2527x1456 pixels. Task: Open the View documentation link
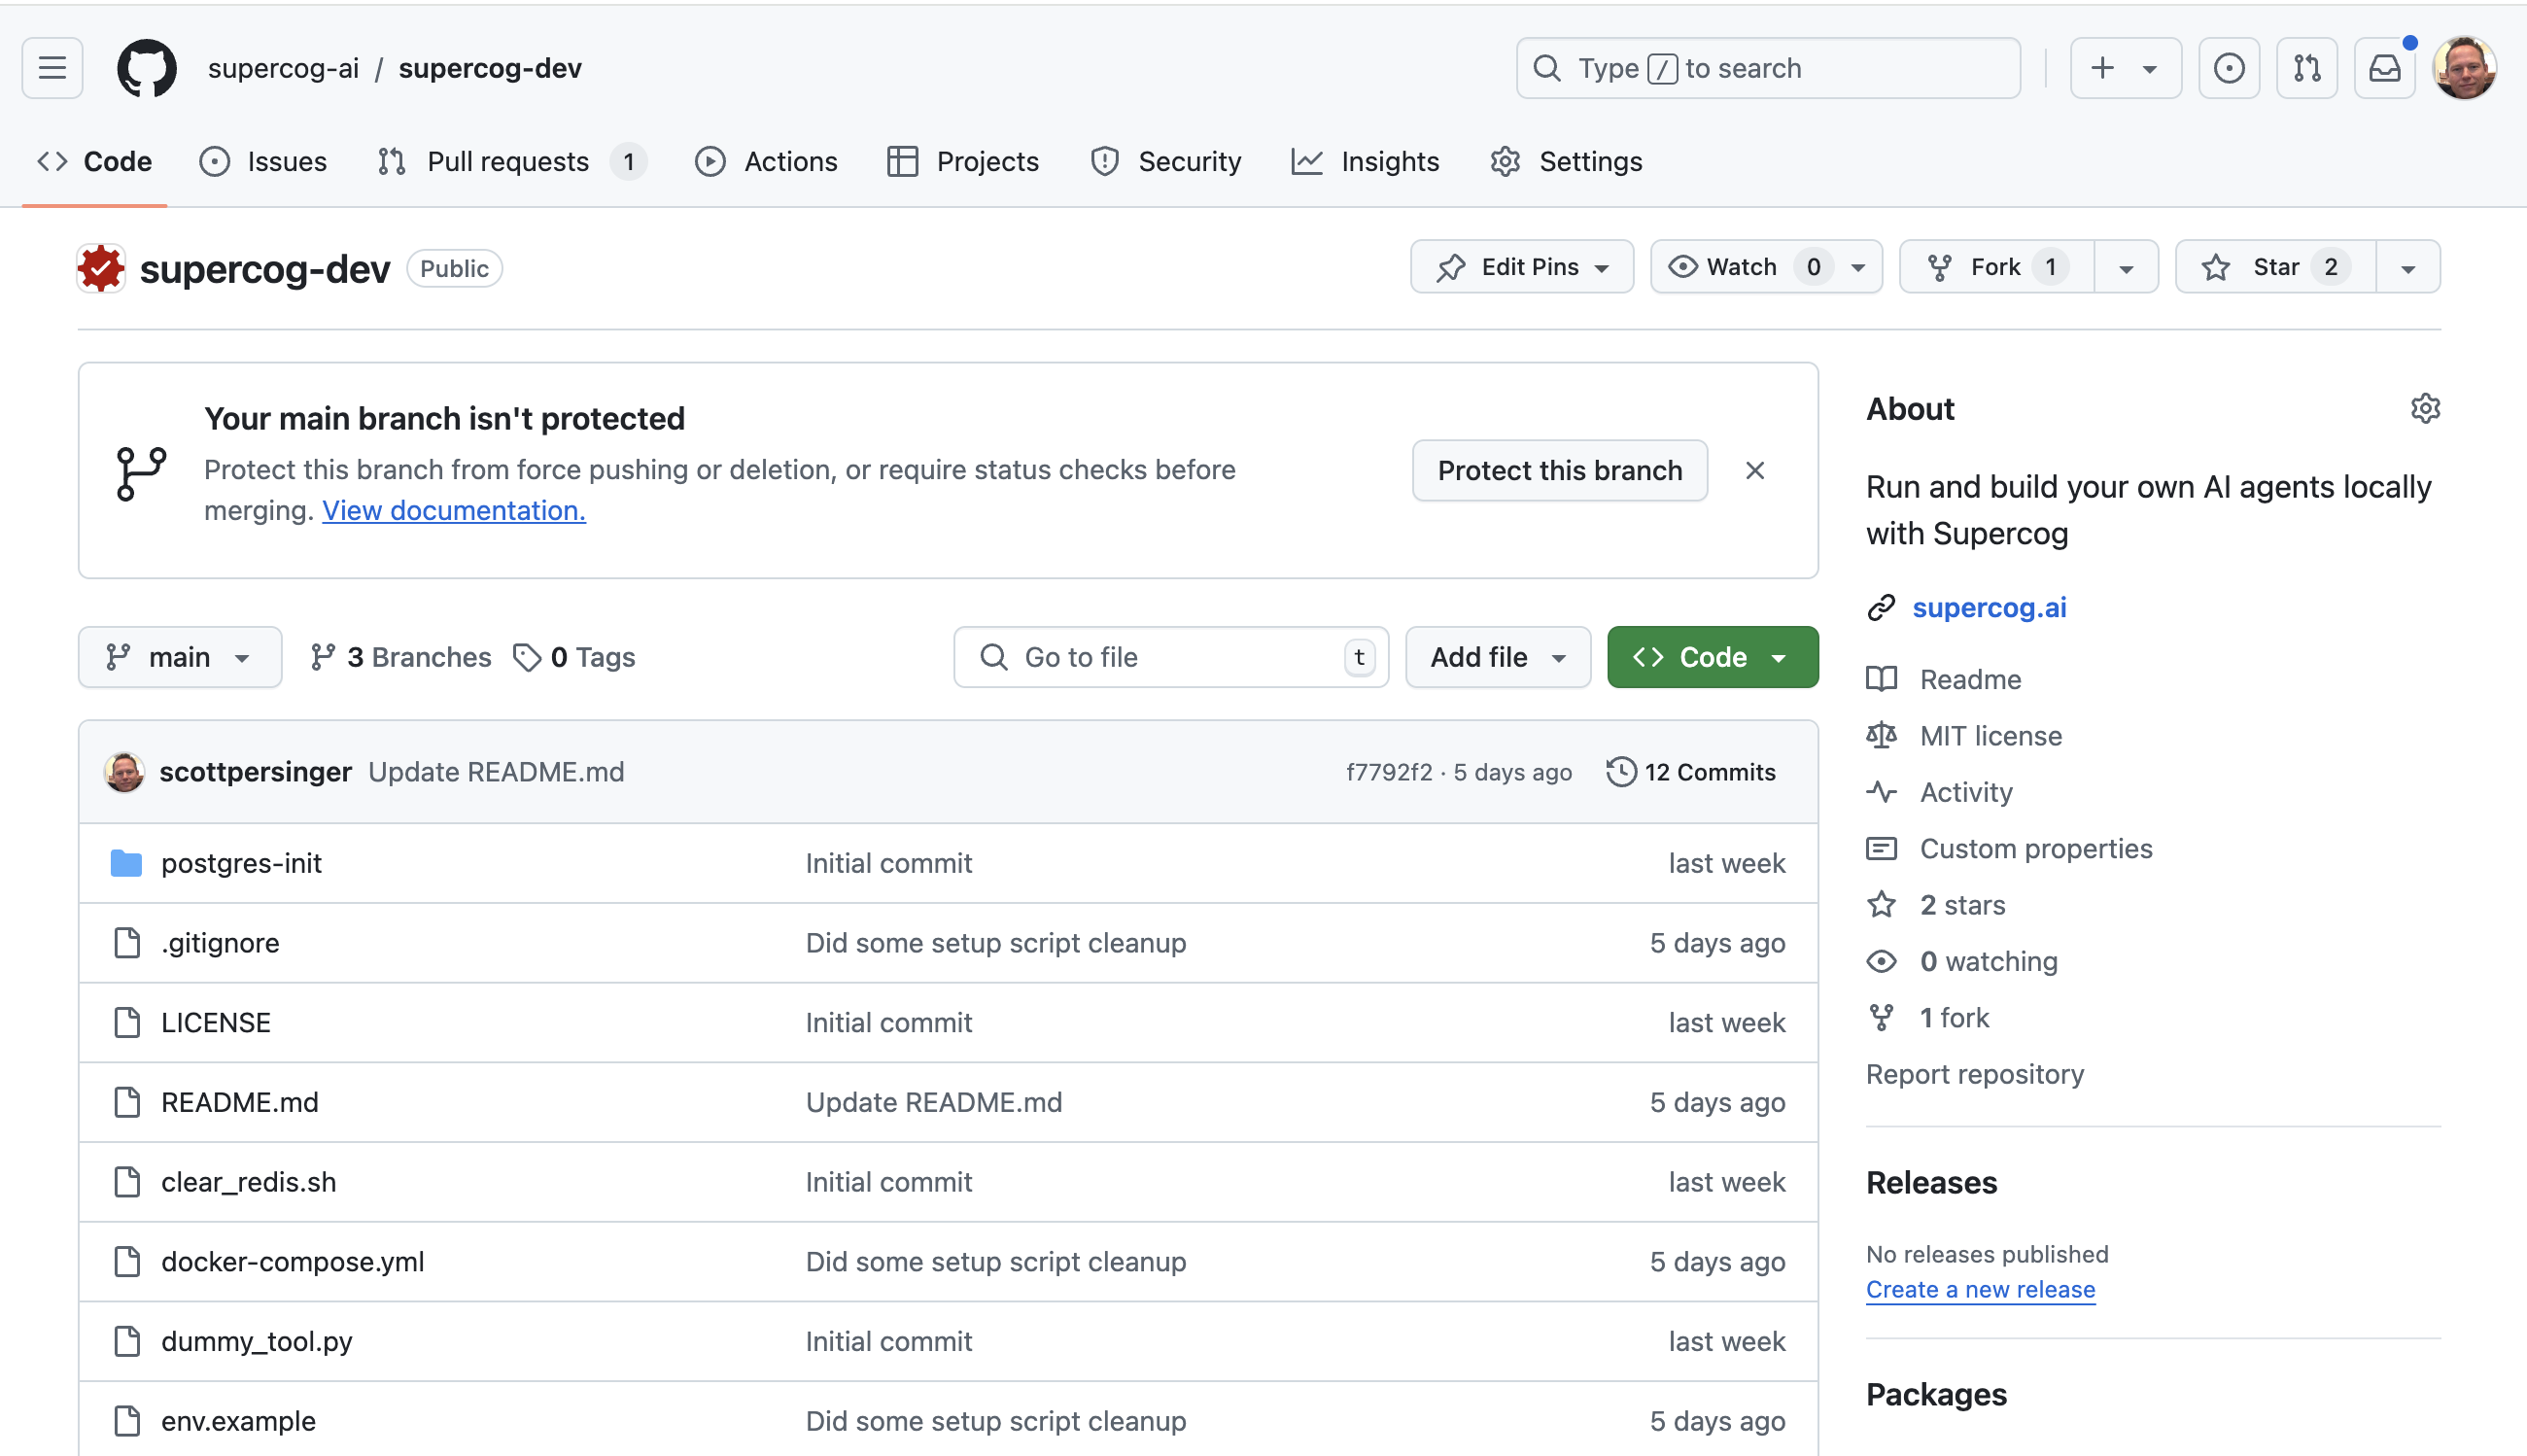[453, 511]
